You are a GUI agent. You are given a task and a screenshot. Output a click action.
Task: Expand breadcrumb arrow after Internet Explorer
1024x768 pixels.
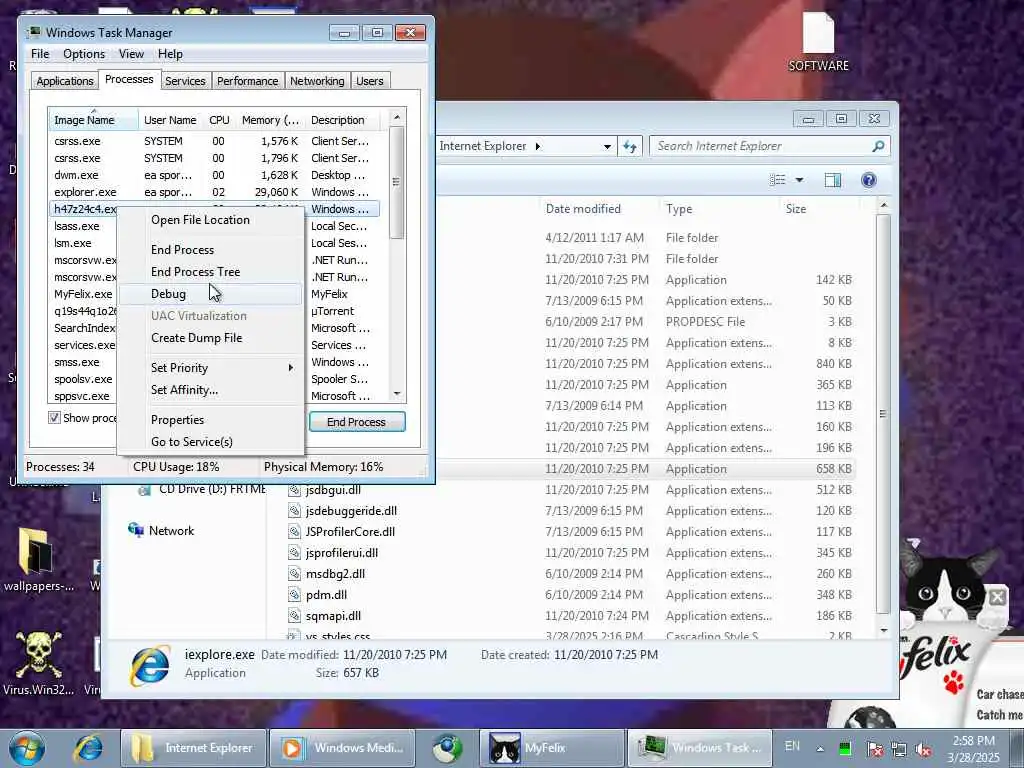click(x=538, y=146)
